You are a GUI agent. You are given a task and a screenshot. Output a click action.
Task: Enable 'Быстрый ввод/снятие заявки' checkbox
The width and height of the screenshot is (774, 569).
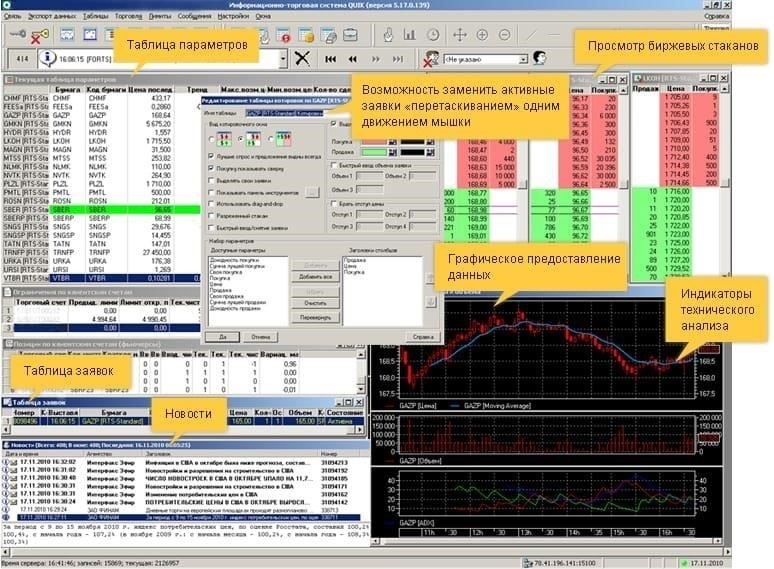click(x=211, y=228)
